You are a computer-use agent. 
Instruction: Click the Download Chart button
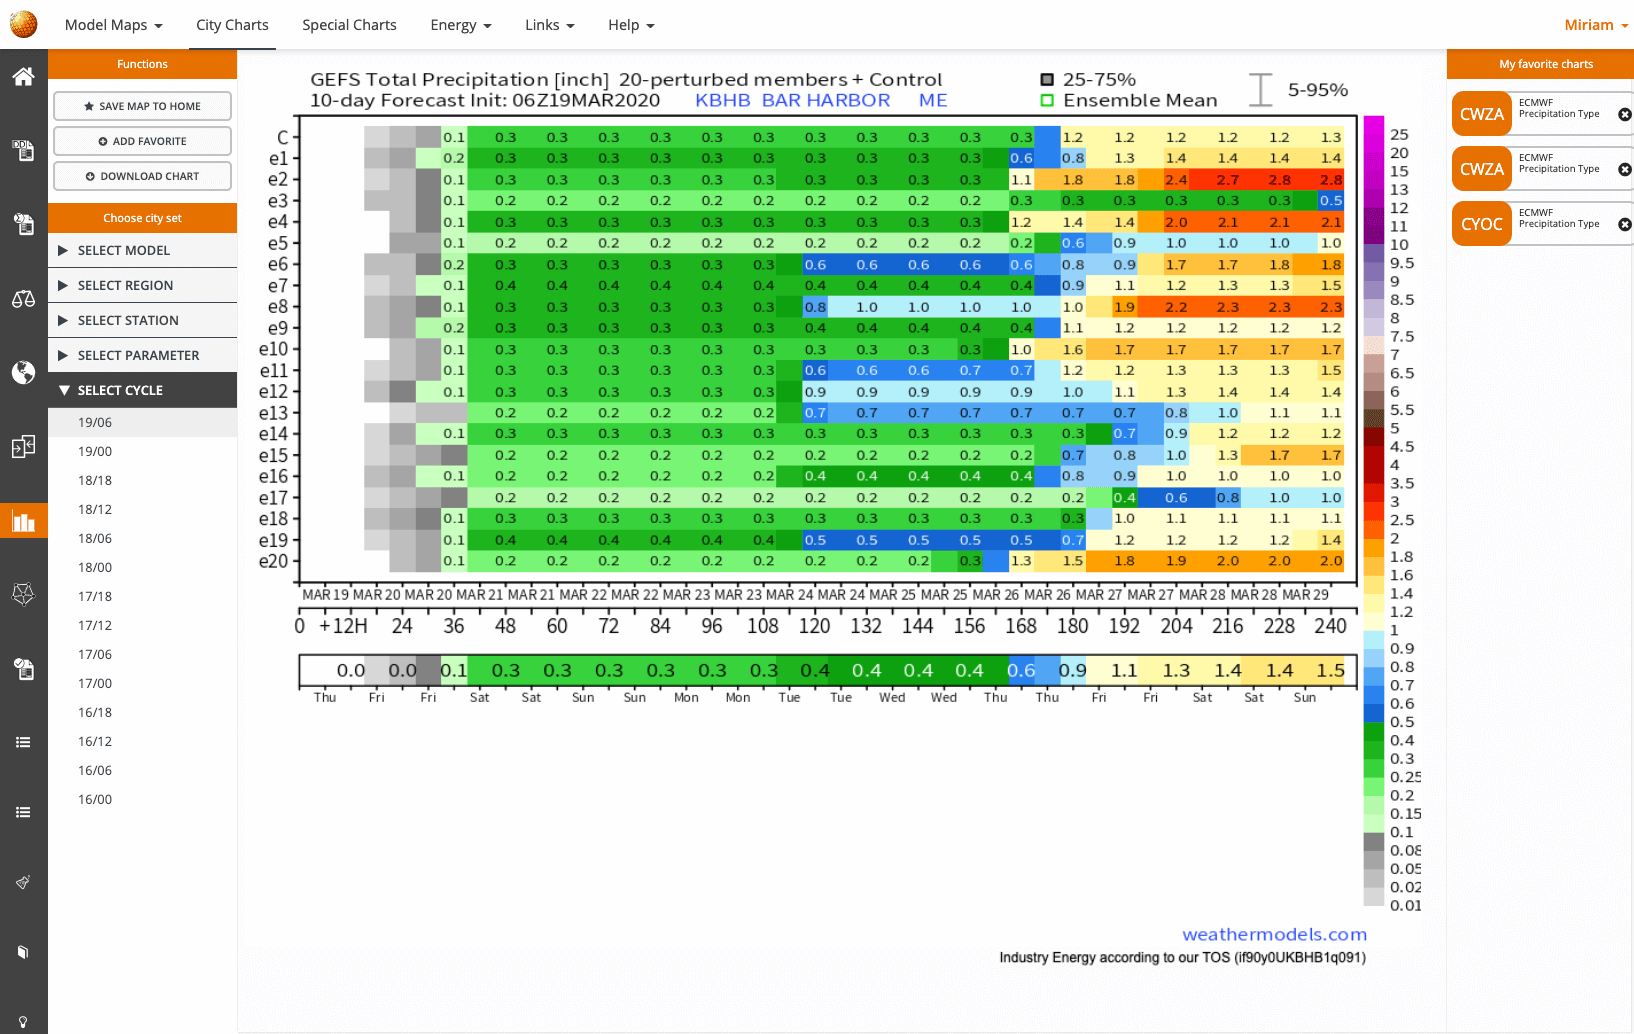coord(142,176)
